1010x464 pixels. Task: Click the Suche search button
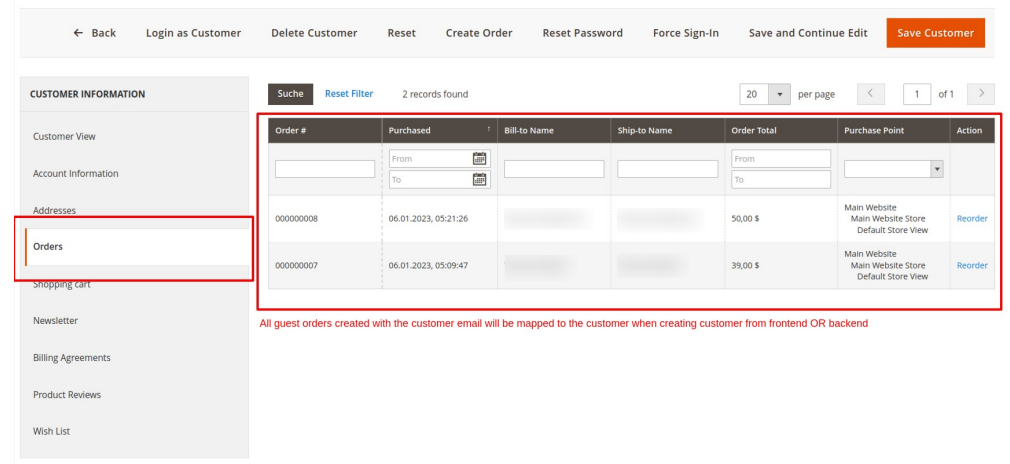pos(290,94)
